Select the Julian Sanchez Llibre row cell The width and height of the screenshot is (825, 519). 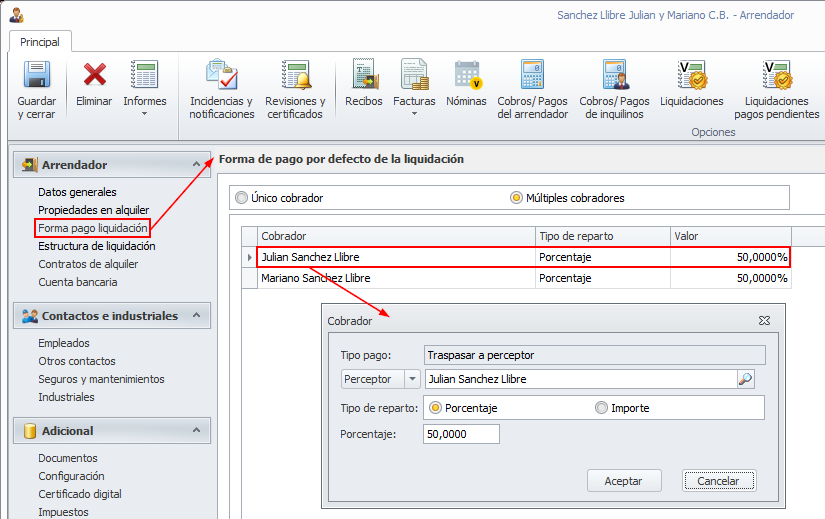(396, 257)
